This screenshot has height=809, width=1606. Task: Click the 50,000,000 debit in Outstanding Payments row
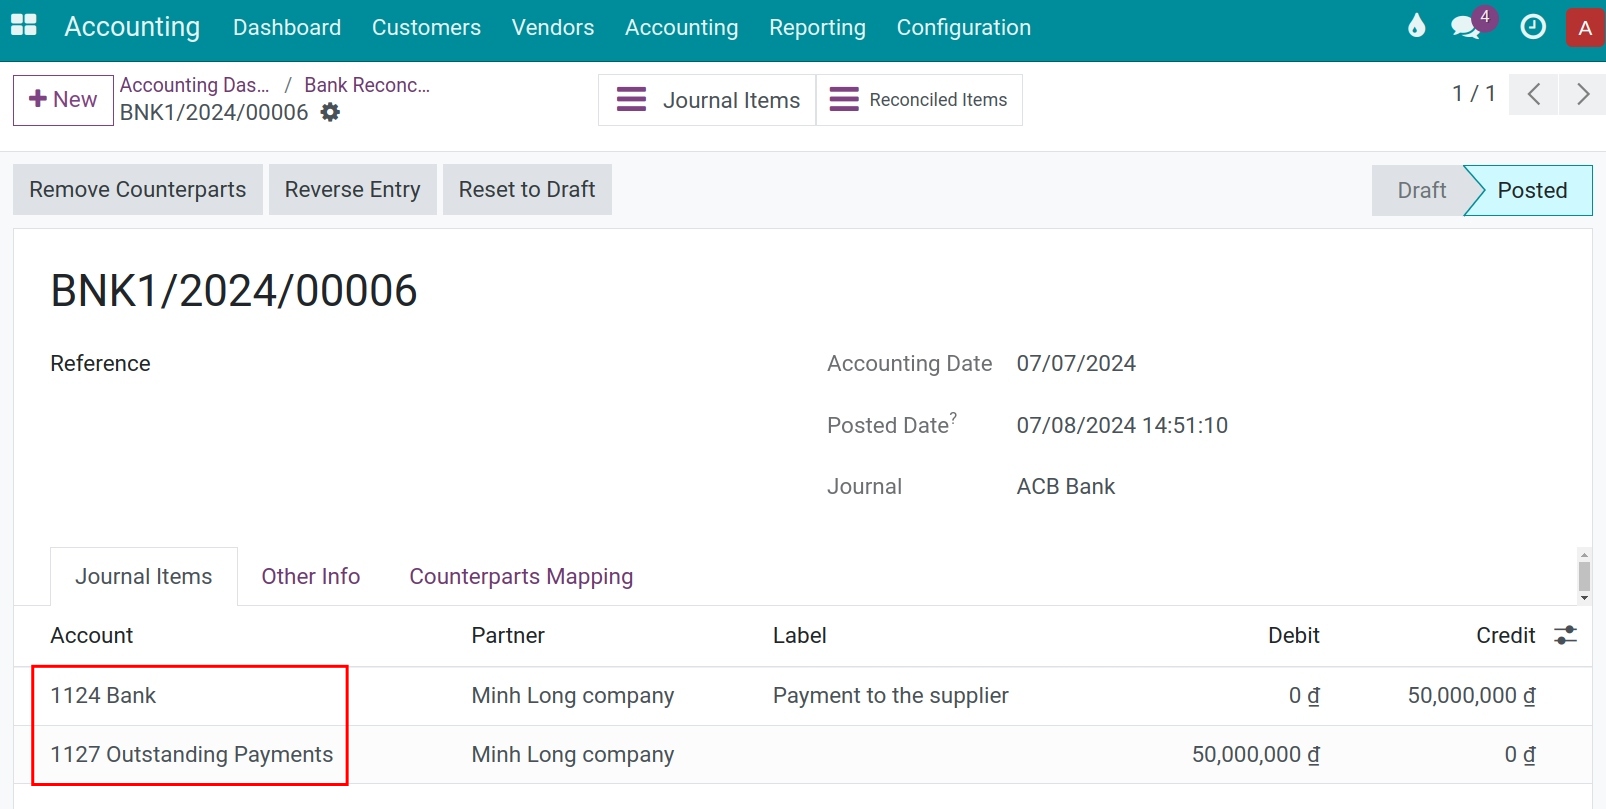(x=1255, y=755)
